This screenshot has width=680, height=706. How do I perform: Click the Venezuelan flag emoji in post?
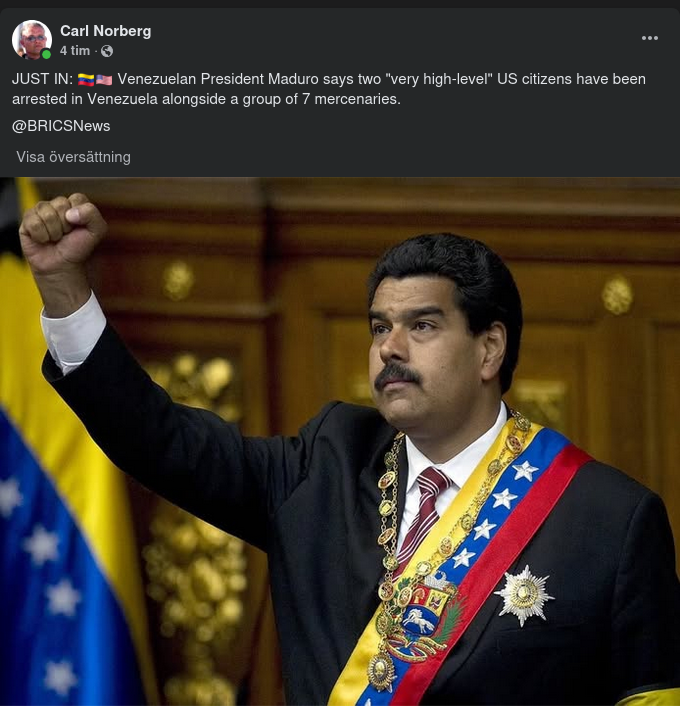click(86, 80)
